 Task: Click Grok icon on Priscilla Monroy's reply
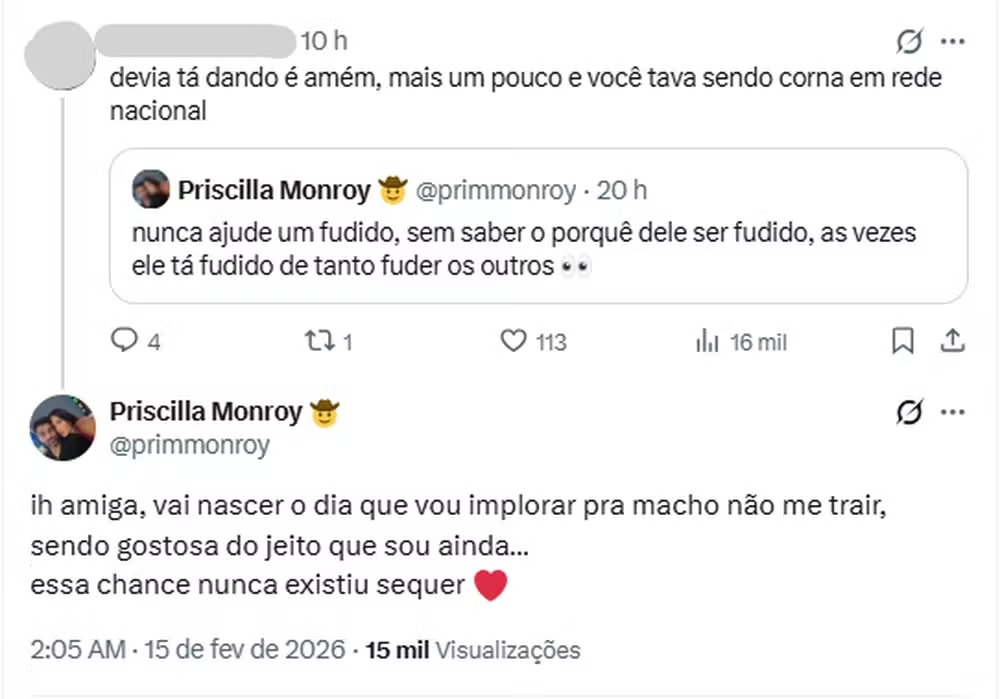pyautogui.click(x=908, y=412)
